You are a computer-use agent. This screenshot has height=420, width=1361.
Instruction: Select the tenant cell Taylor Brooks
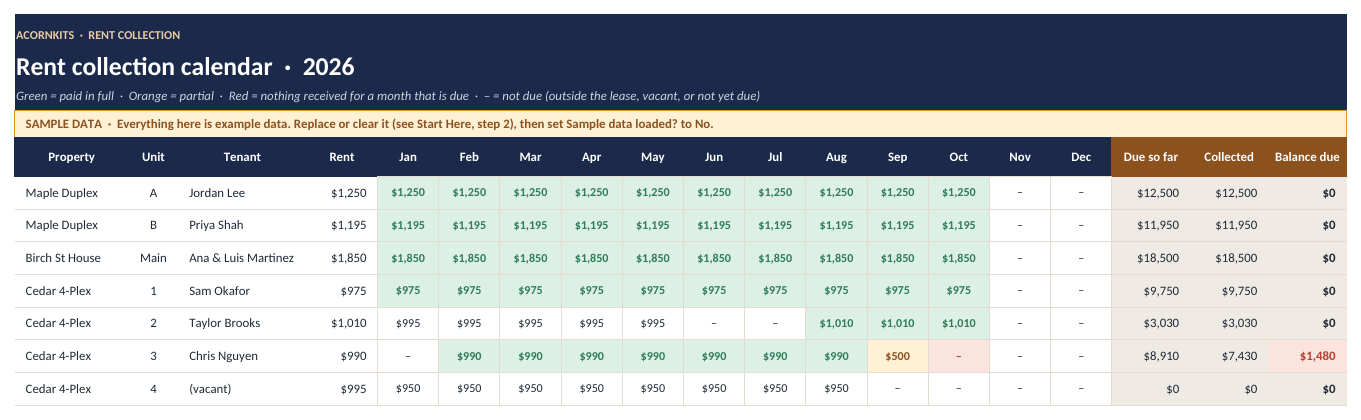pyautogui.click(x=242, y=323)
